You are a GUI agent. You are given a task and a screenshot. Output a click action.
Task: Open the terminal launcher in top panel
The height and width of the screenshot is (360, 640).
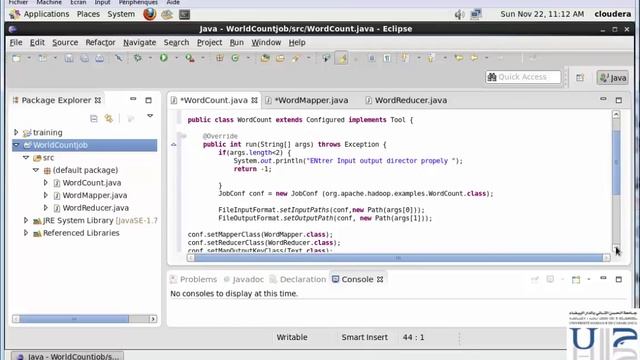(184, 14)
